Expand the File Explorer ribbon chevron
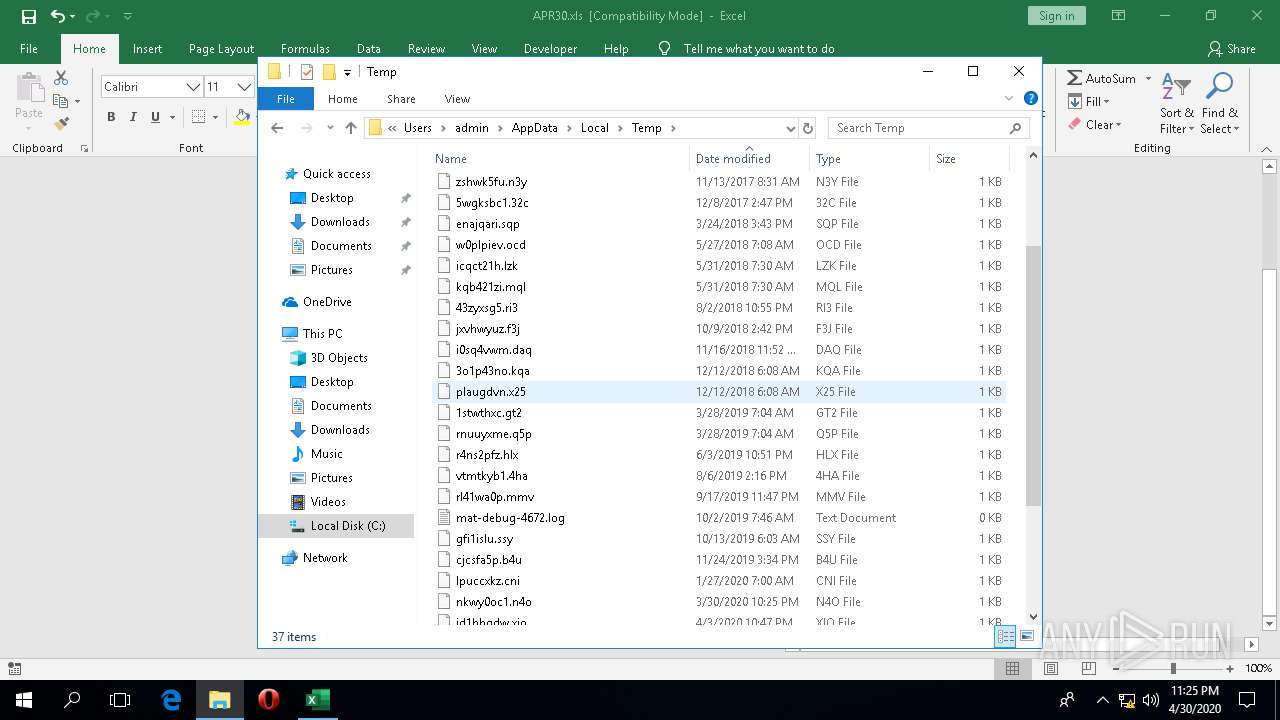The height and width of the screenshot is (720, 1280). point(1008,99)
